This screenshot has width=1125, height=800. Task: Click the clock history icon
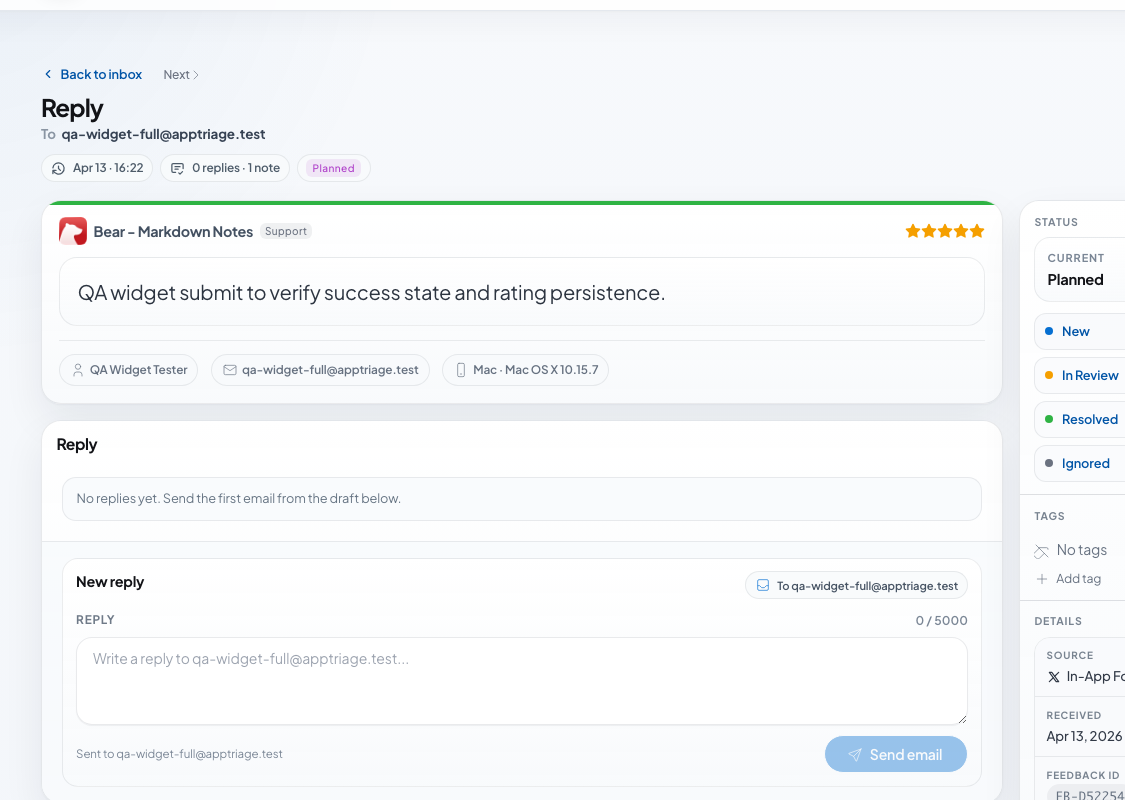(58, 169)
